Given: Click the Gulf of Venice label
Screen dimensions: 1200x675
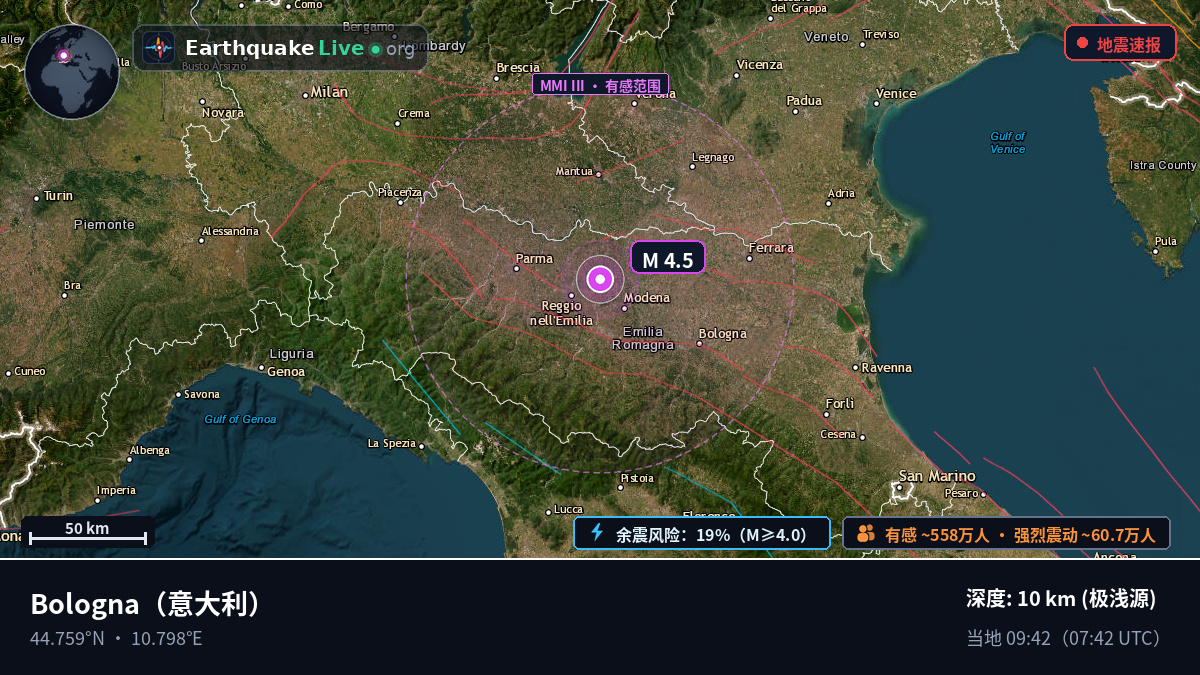Looking at the screenshot, I should (1008, 142).
